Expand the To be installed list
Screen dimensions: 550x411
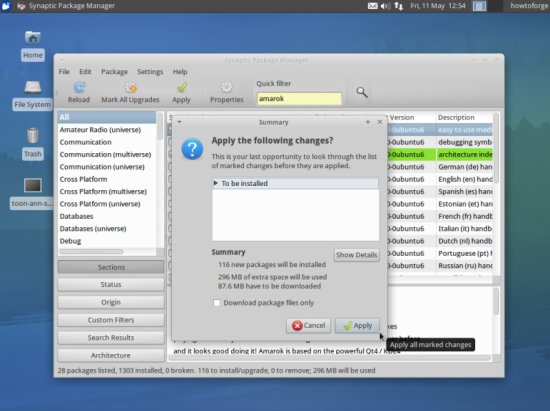(x=216, y=183)
